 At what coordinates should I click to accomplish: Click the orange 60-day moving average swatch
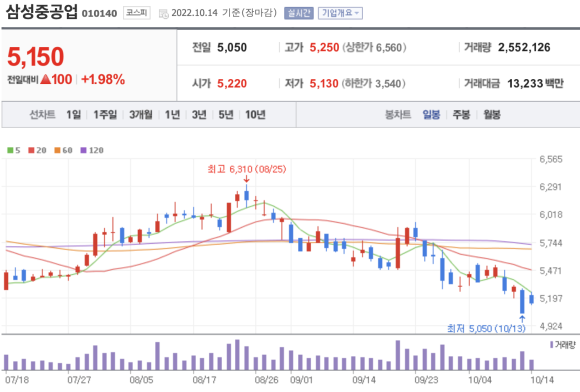point(57,150)
